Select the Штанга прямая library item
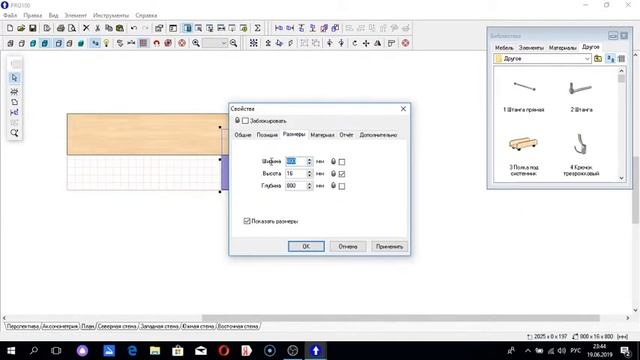Screen dimensions: 640x360 click(x=524, y=96)
